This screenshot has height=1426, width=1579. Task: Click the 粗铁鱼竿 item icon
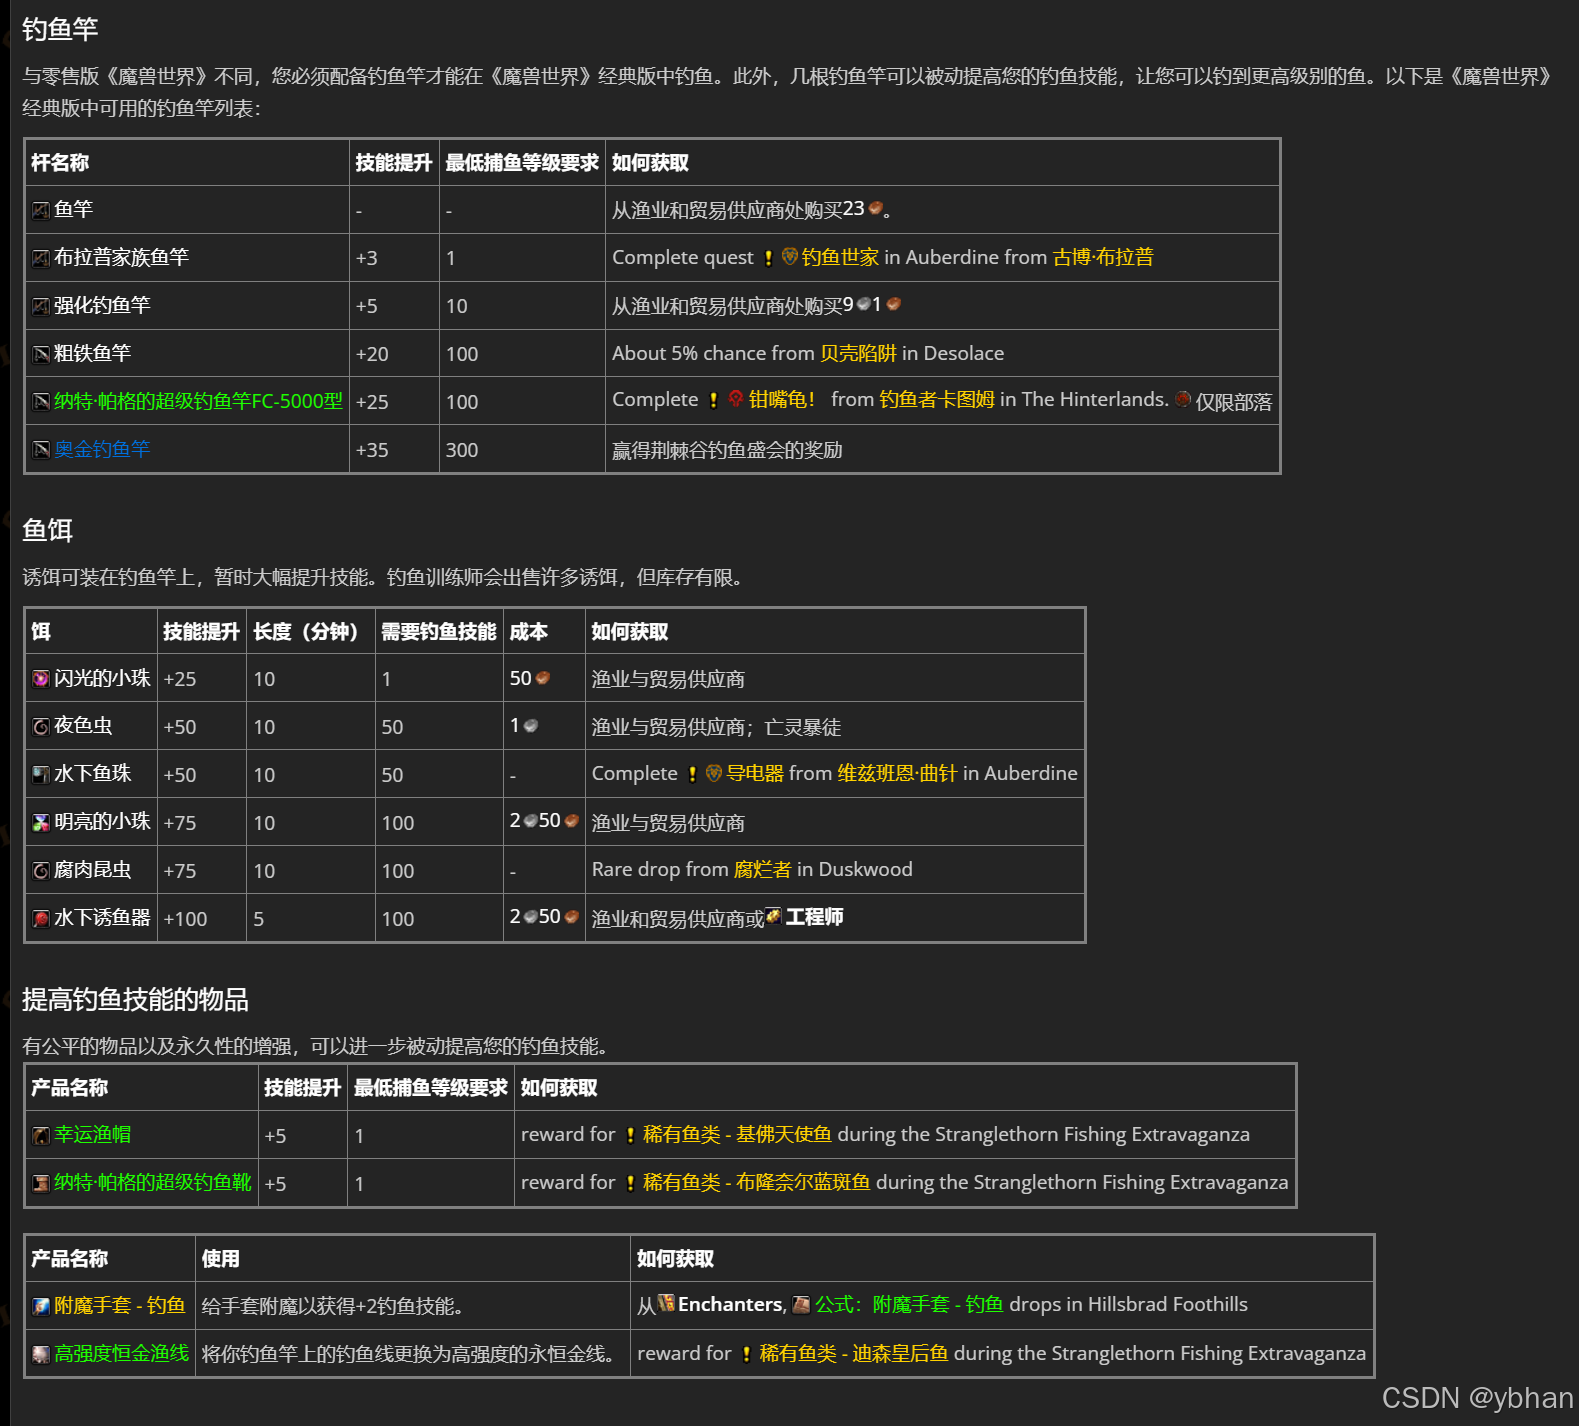coord(40,354)
